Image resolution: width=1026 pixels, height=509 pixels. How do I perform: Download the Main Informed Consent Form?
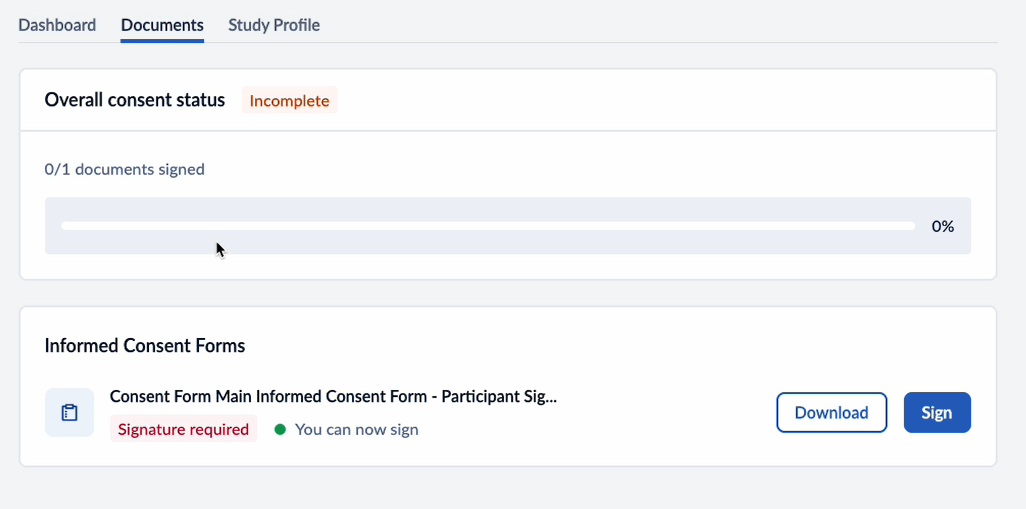pos(831,412)
